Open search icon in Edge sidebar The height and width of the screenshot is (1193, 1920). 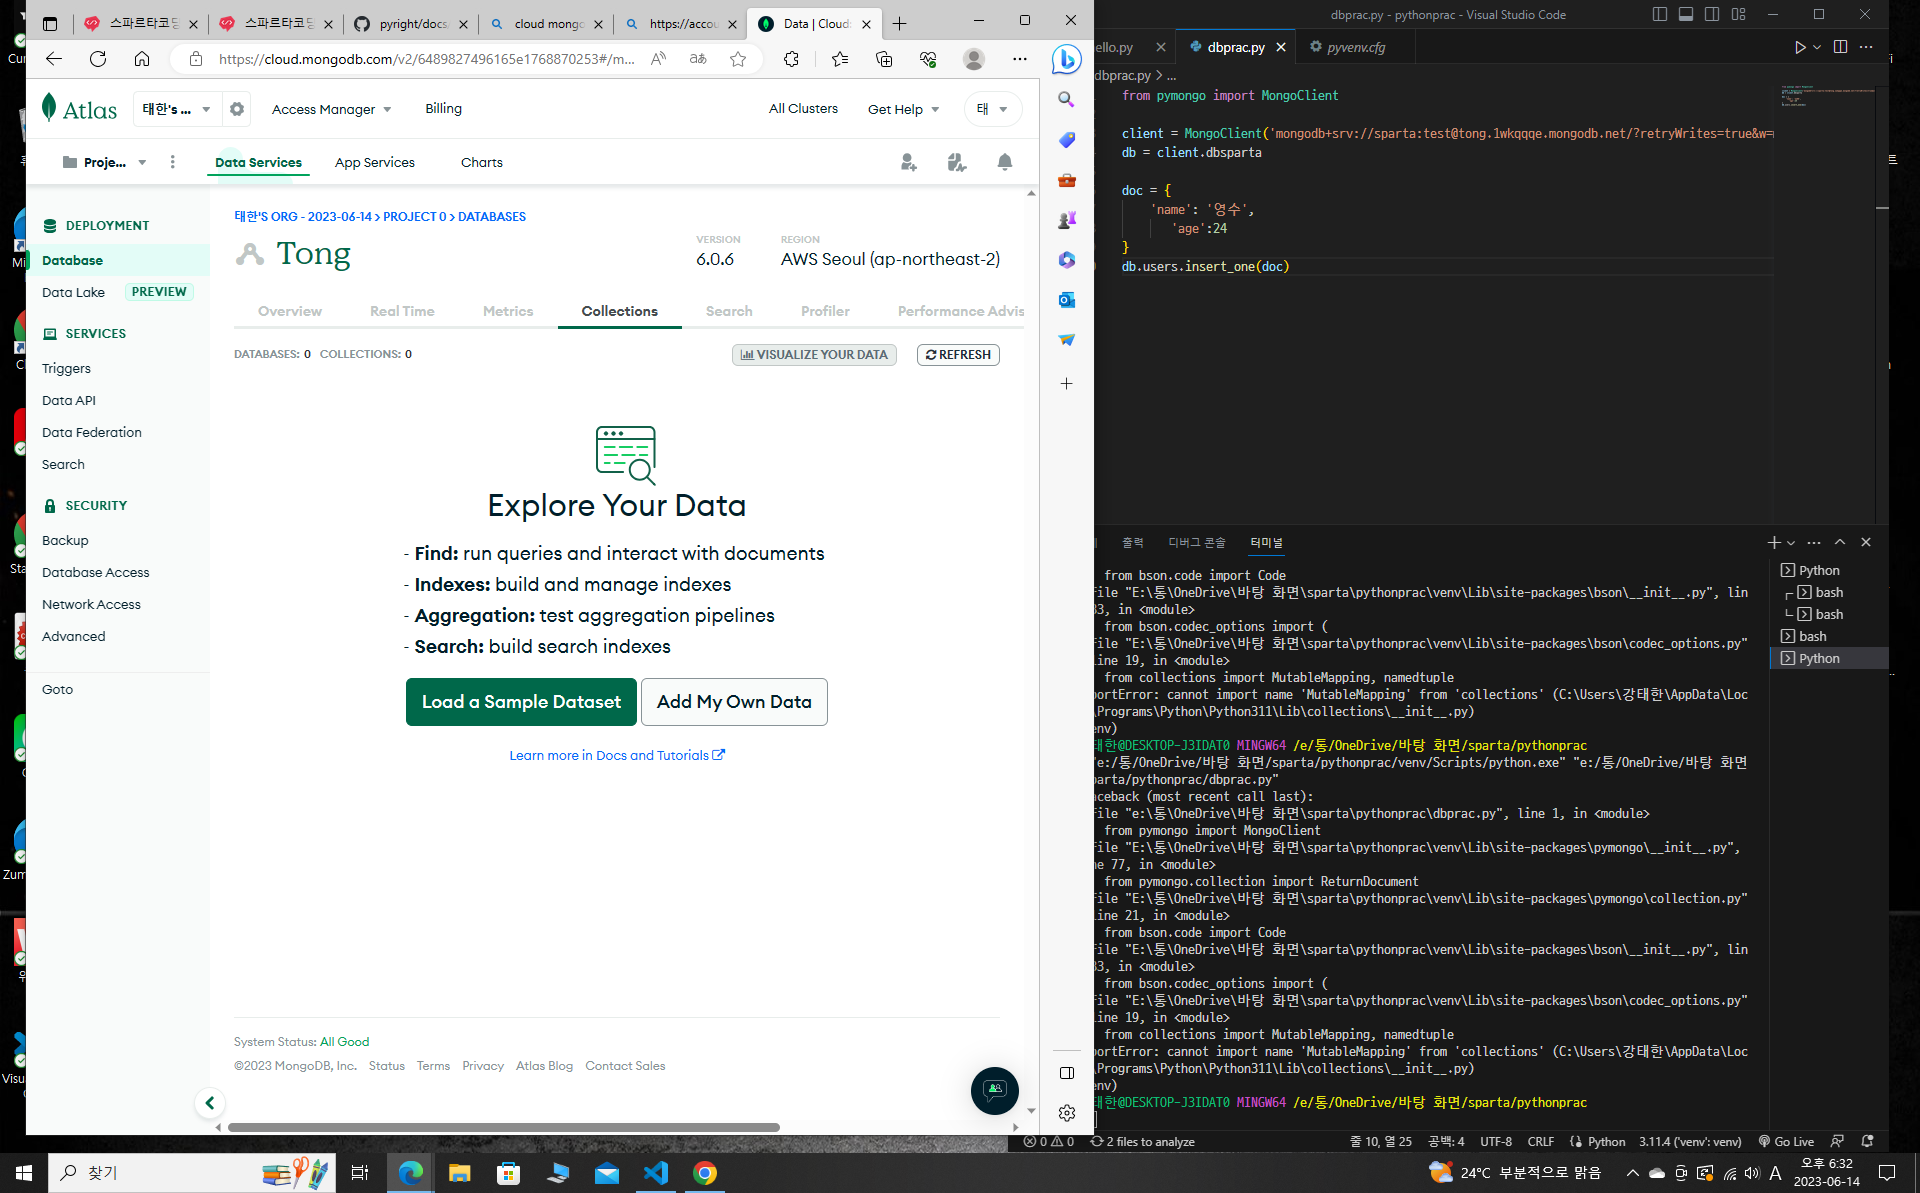pyautogui.click(x=1067, y=100)
